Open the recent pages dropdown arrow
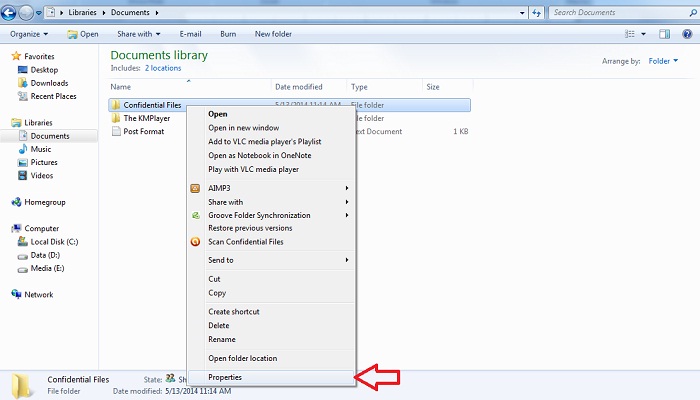 coord(38,13)
